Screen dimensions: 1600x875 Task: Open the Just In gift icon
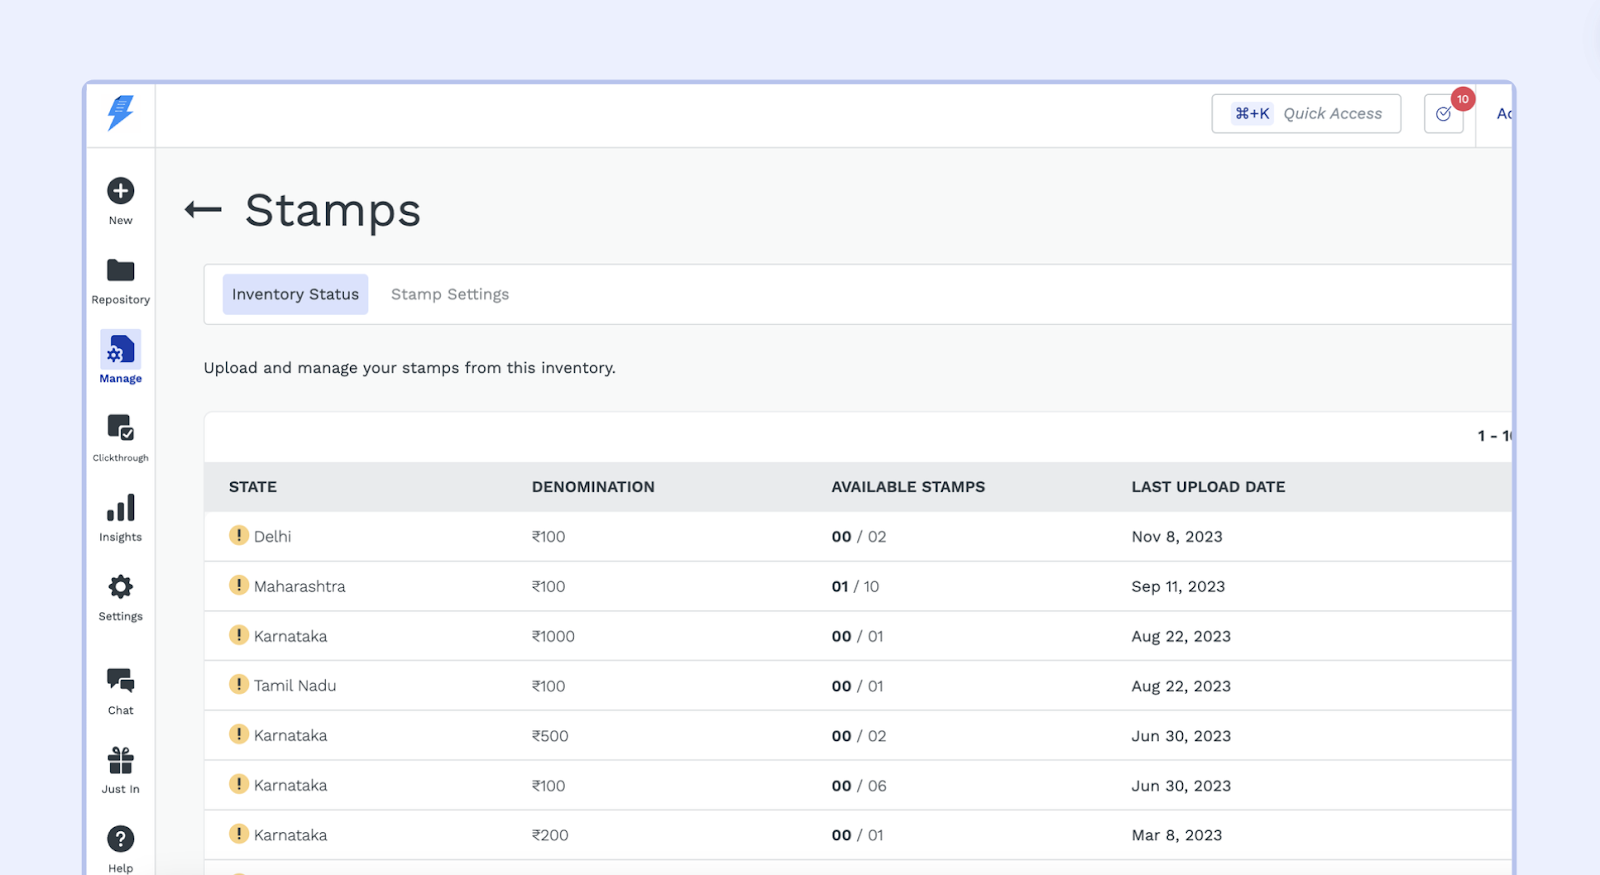click(x=121, y=761)
